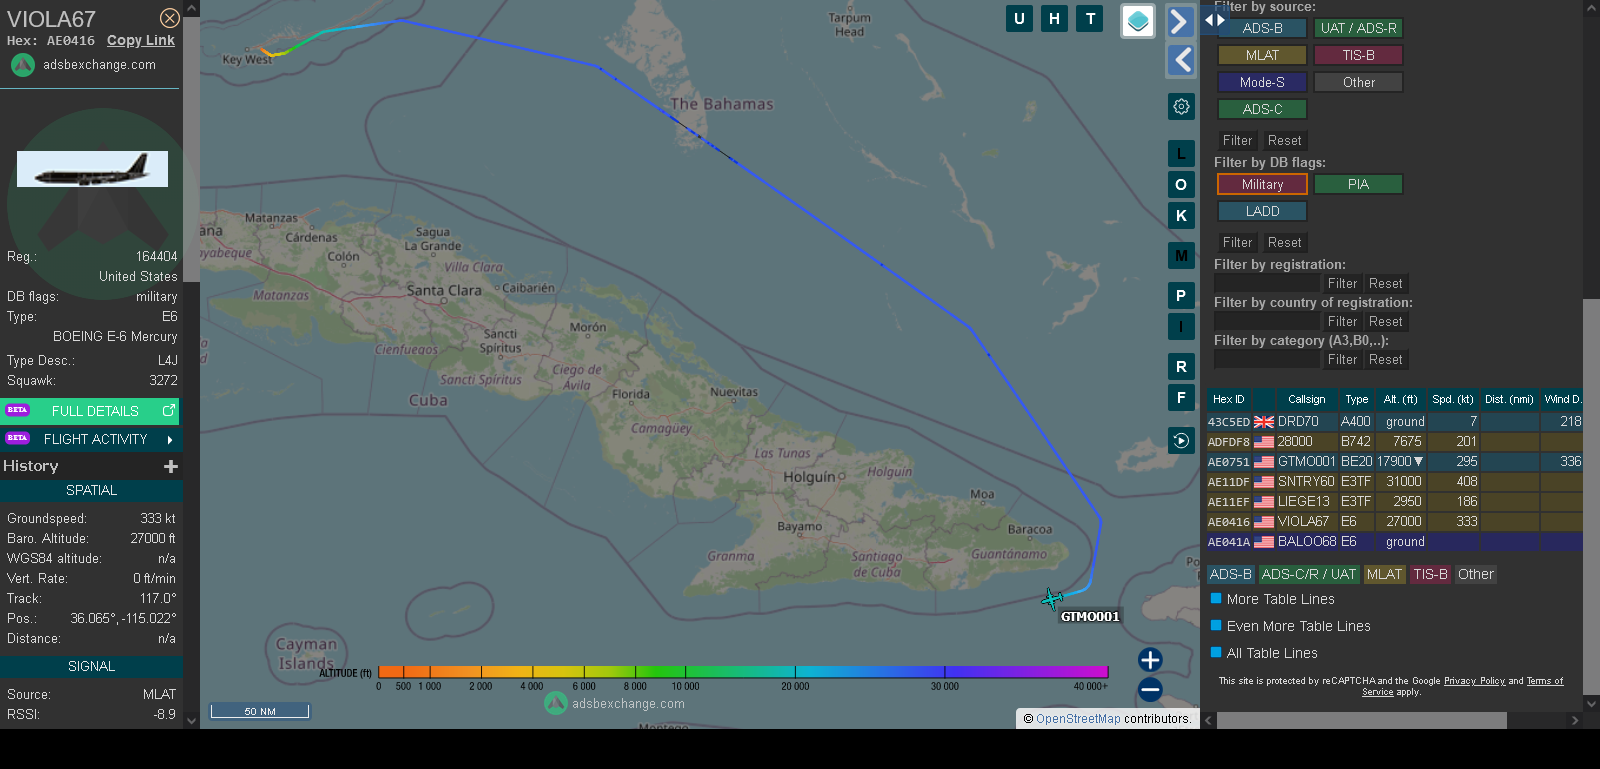This screenshot has height=769, width=1600.
Task: Toggle the H map button
Action: coord(1054,18)
